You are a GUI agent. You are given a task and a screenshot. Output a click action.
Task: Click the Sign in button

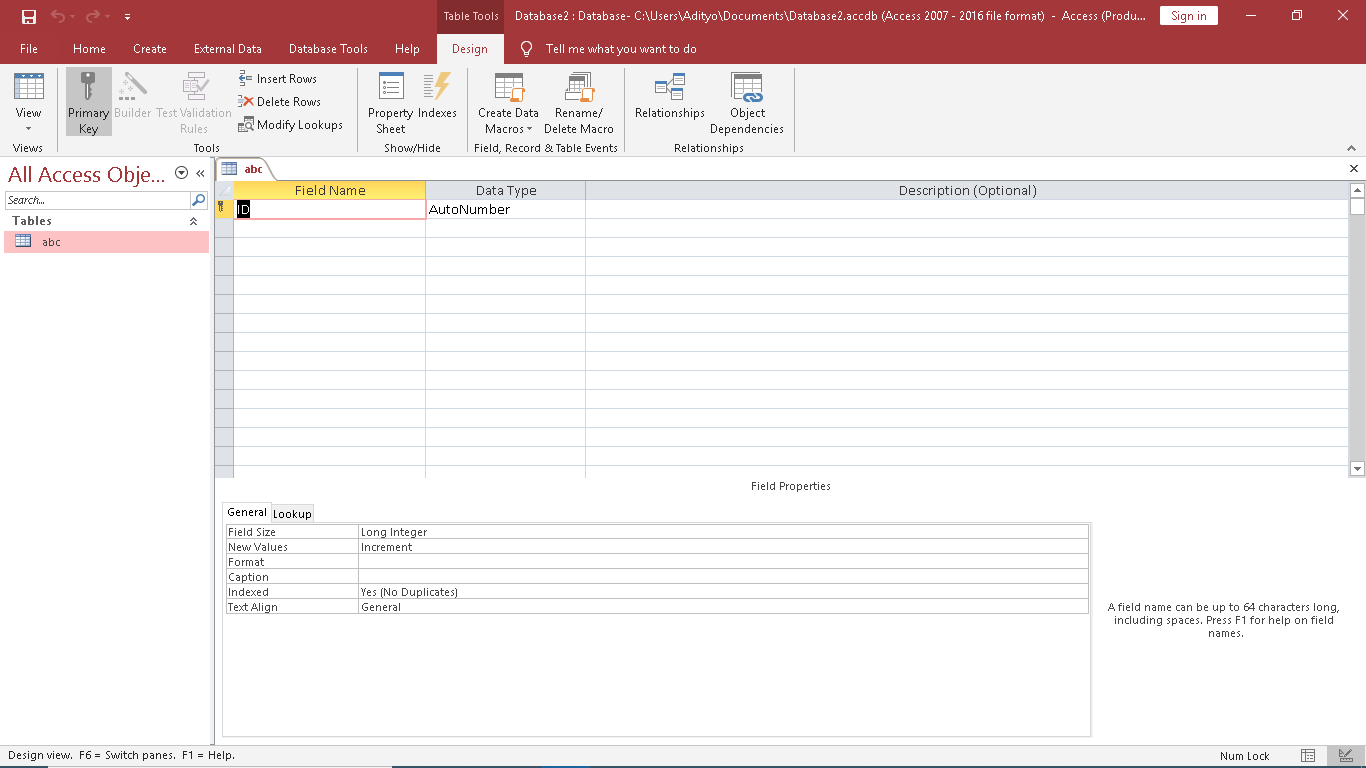pos(1188,16)
